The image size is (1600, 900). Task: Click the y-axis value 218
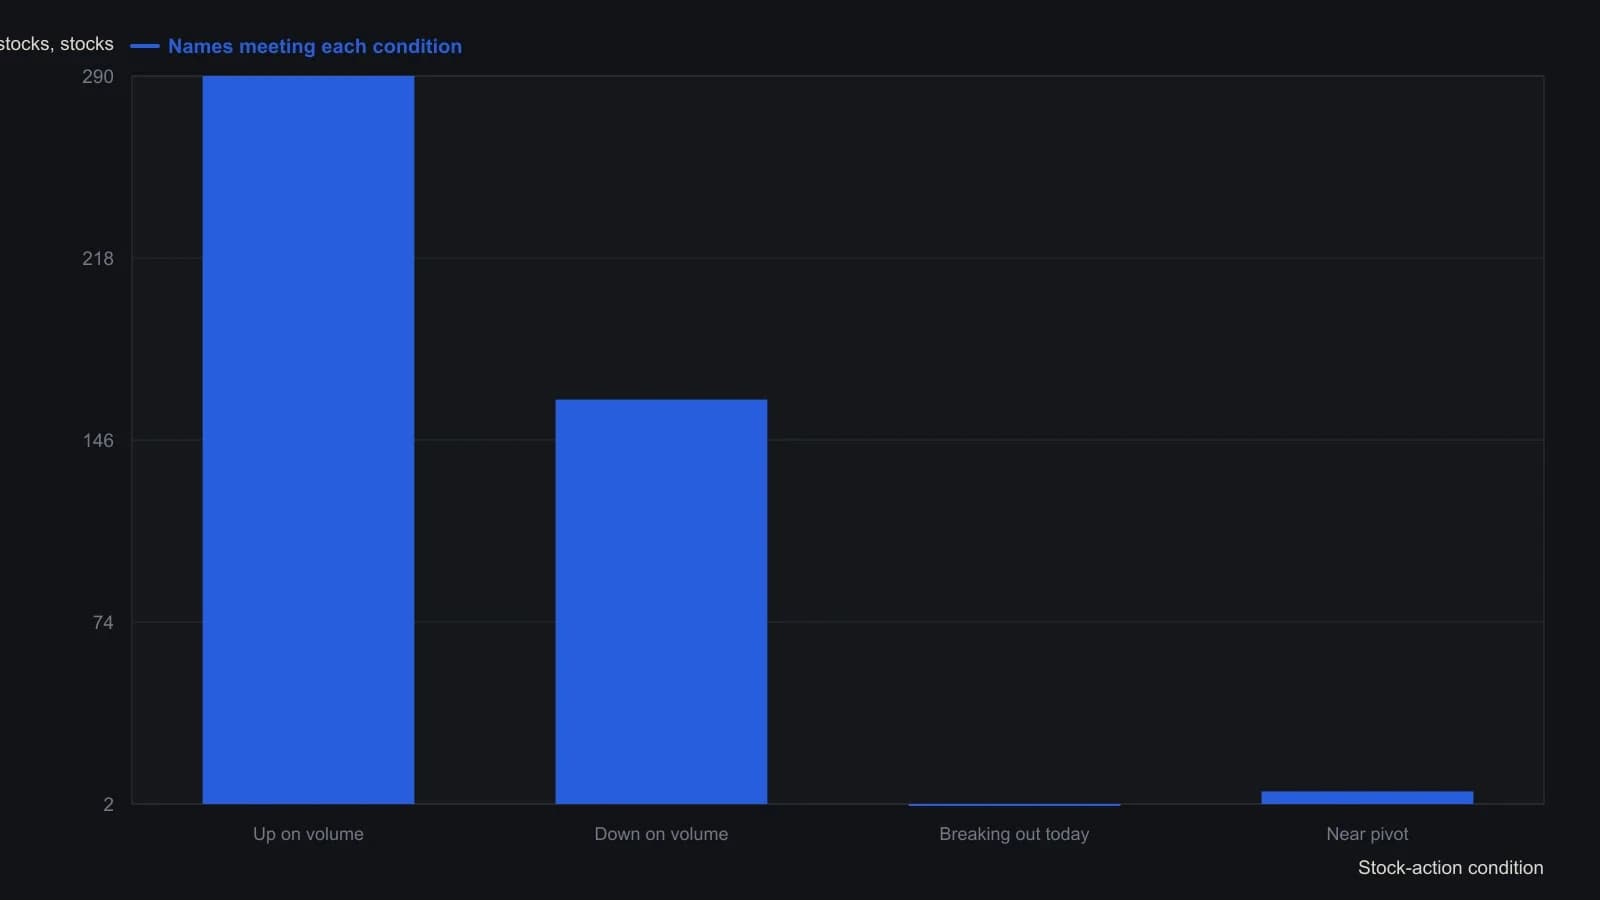pos(98,259)
